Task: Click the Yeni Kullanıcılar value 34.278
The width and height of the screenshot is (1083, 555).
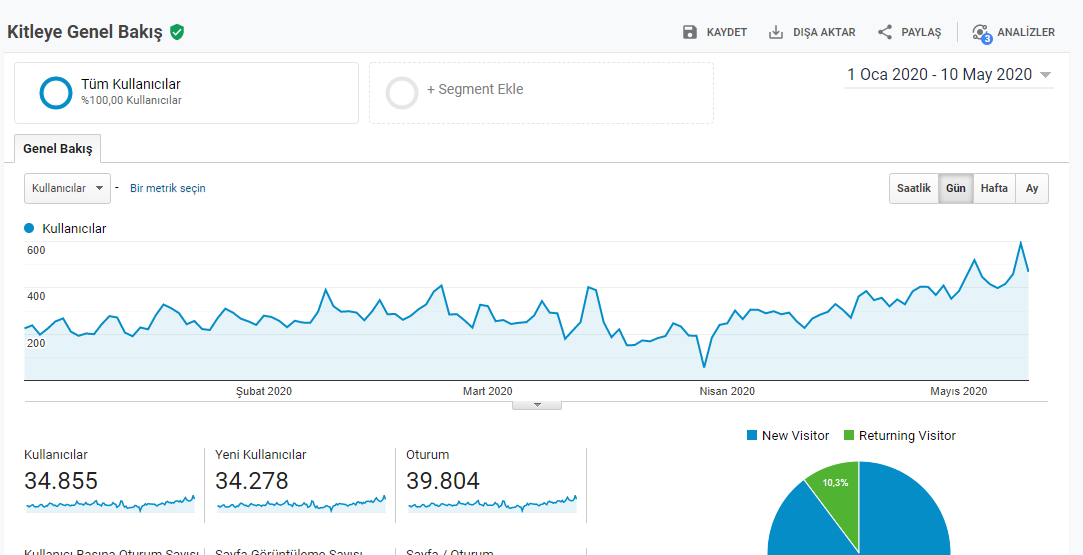Action: [251, 480]
